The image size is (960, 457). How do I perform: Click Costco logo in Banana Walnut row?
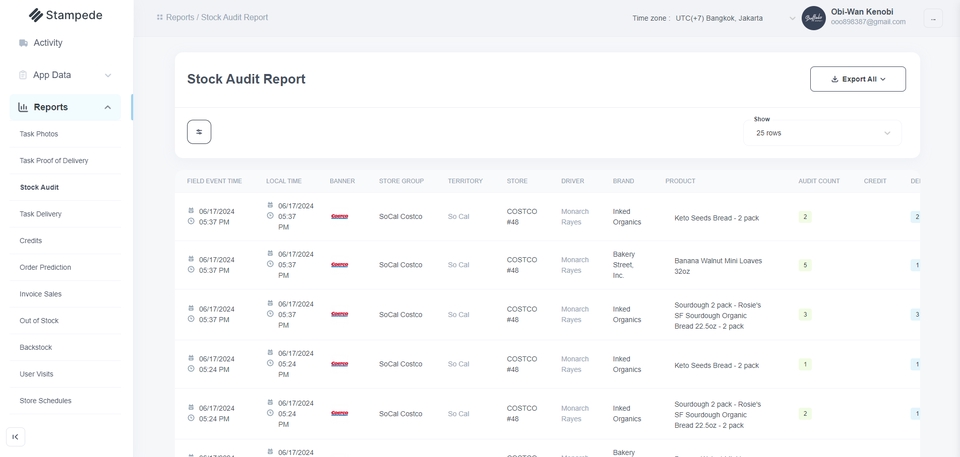339,265
